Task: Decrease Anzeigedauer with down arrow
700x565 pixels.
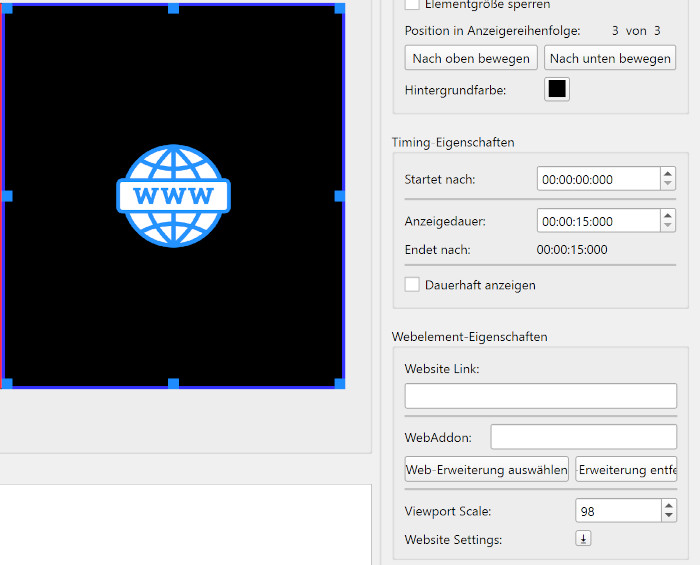Action: click(668, 226)
